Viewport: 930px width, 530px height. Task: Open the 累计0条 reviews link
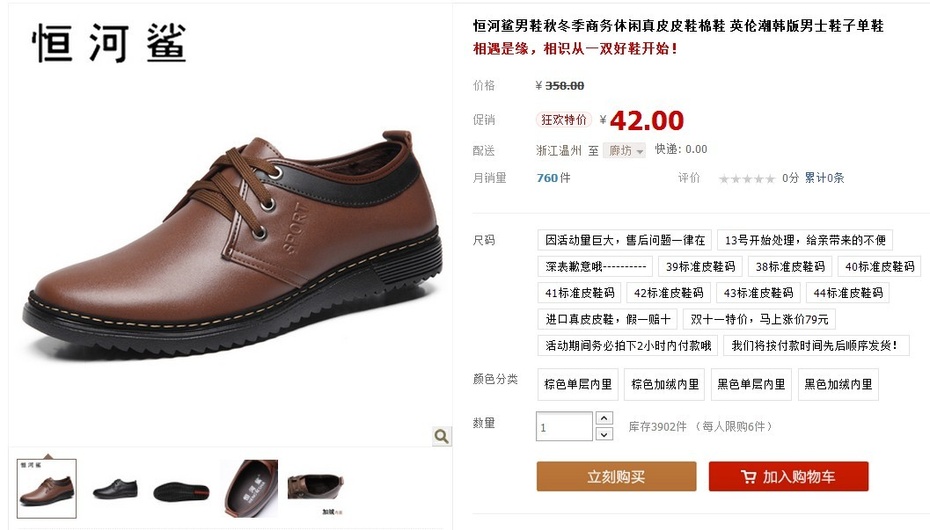point(824,178)
